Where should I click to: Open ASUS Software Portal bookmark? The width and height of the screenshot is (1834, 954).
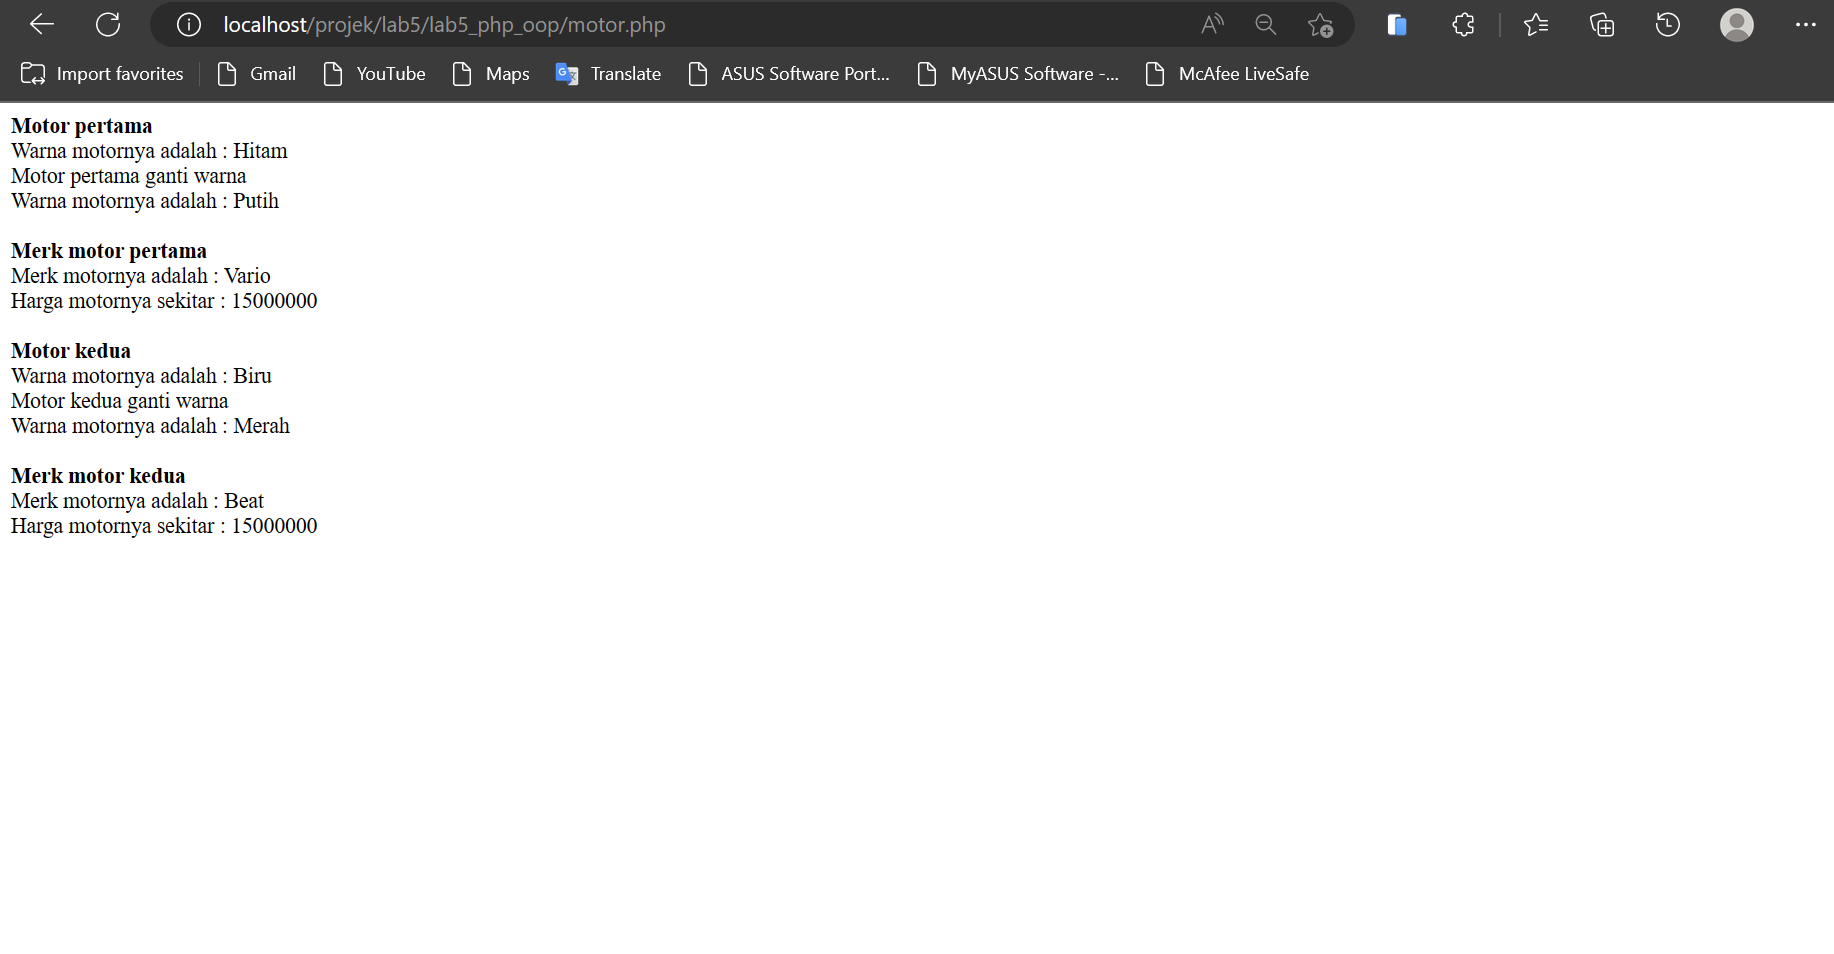(789, 73)
